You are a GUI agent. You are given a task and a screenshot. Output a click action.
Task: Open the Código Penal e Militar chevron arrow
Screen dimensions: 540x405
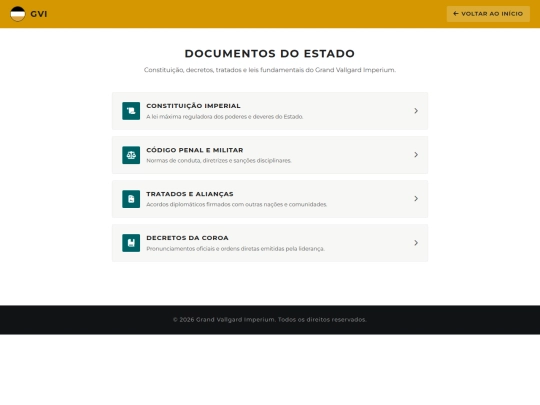(416, 155)
